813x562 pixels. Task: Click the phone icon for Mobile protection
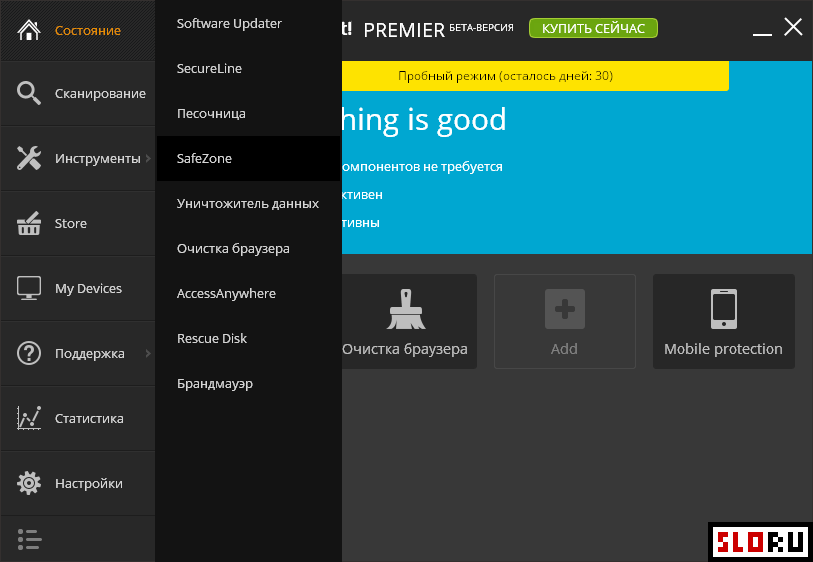(x=724, y=309)
